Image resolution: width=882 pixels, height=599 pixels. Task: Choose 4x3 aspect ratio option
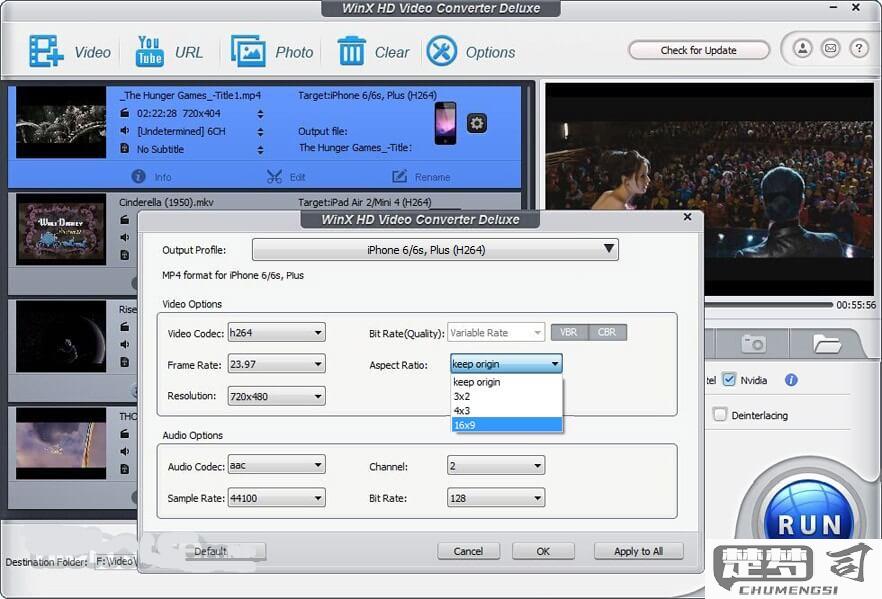[x=507, y=411]
